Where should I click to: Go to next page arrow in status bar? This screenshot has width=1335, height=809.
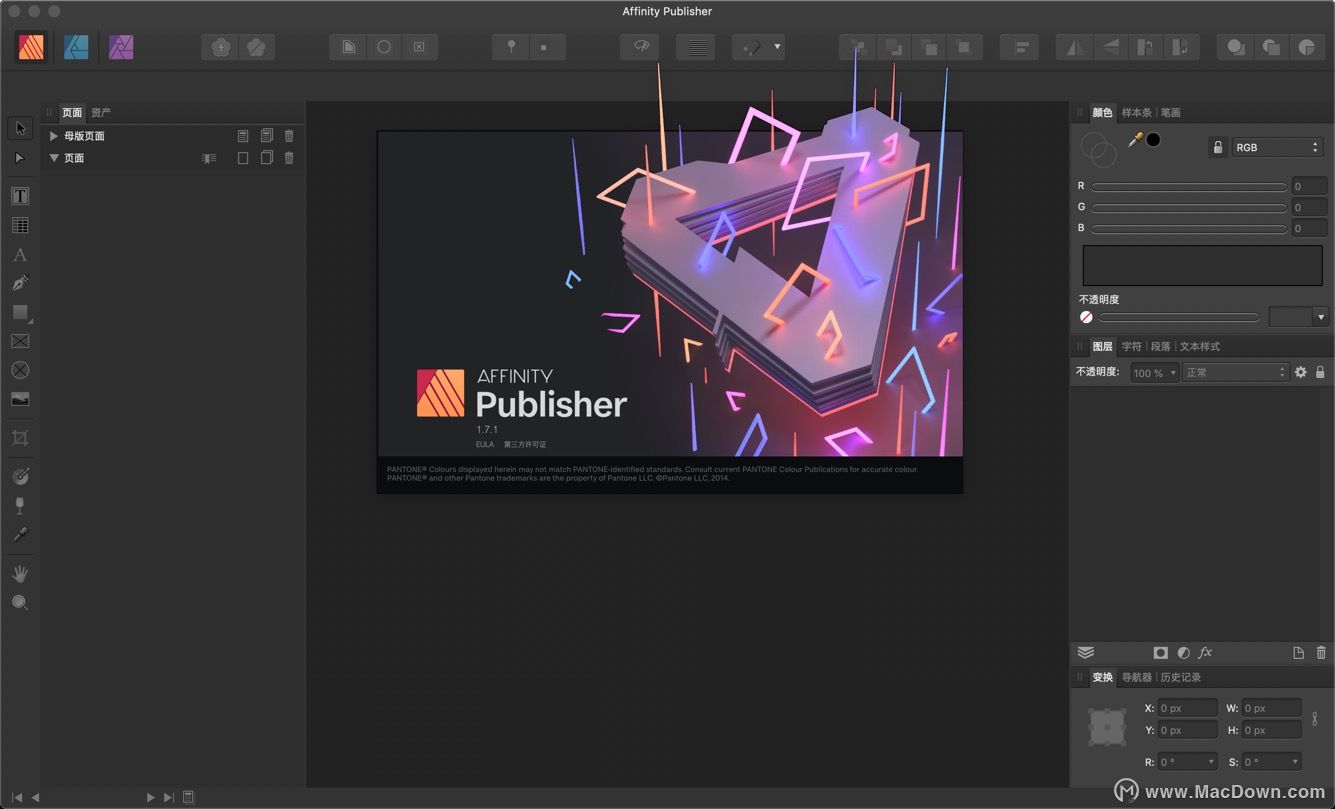click(x=151, y=797)
